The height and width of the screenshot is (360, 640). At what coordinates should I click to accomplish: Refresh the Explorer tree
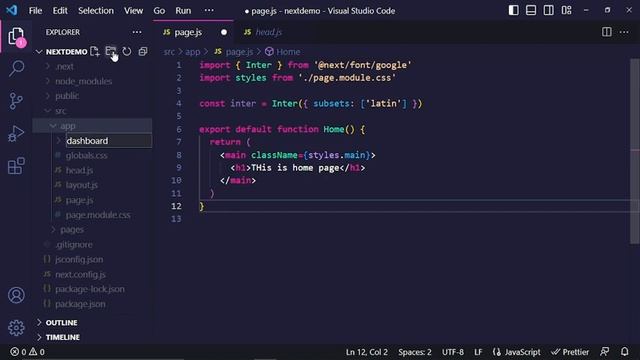coord(127,51)
